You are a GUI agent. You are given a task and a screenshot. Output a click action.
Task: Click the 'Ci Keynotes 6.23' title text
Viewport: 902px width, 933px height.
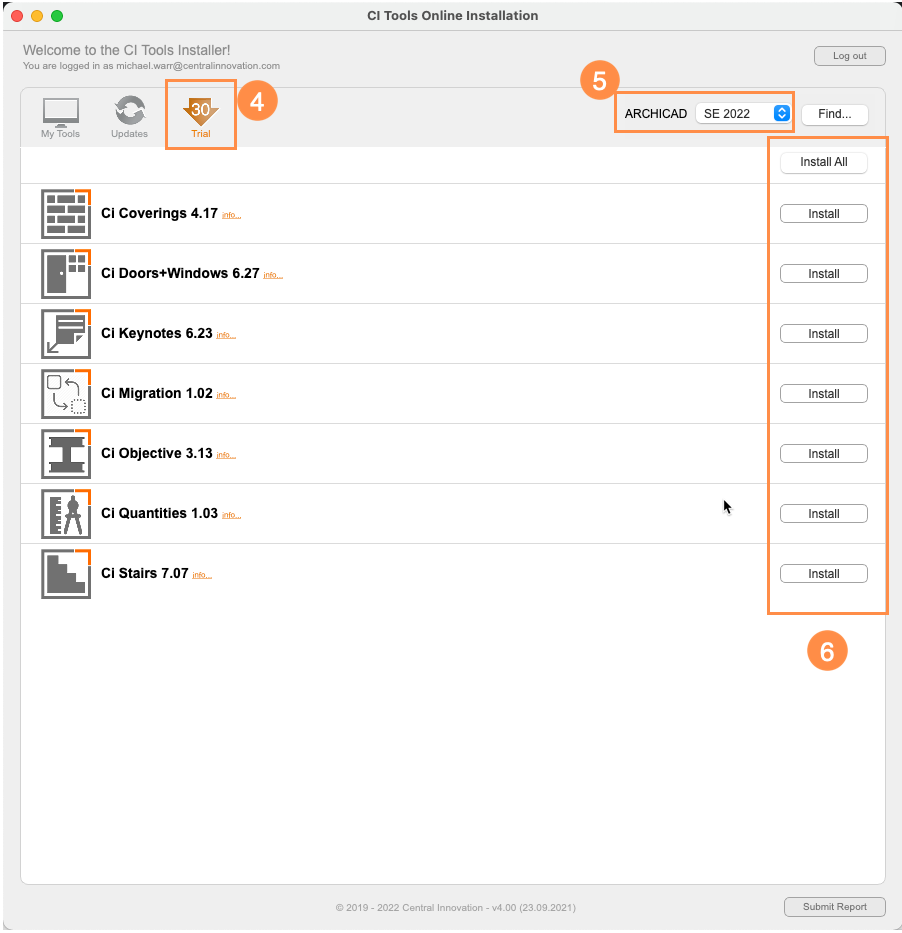pyautogui.click(x=156, y=334)
